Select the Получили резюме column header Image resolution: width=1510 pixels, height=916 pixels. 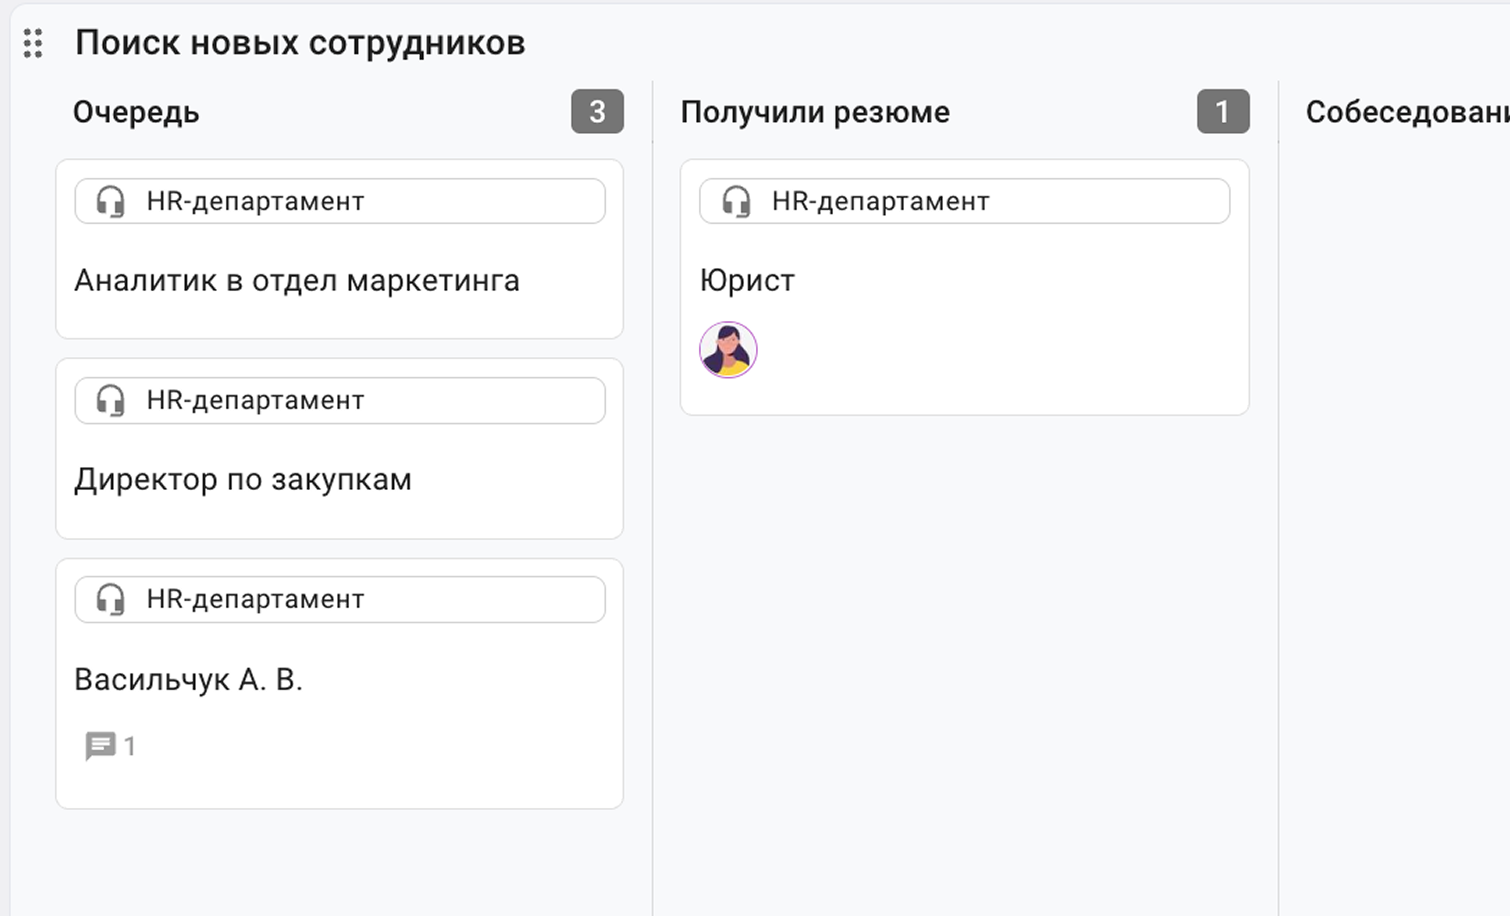[x=815, y=112]
